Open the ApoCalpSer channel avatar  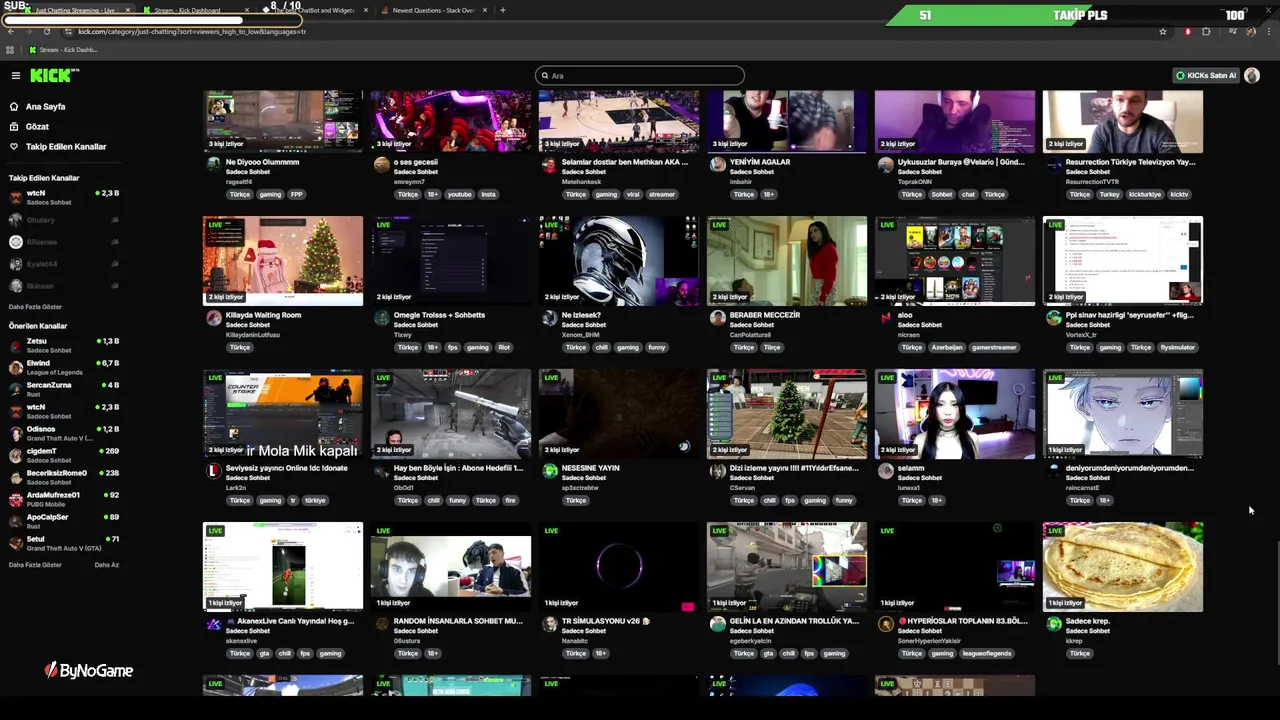pos(15,521)
